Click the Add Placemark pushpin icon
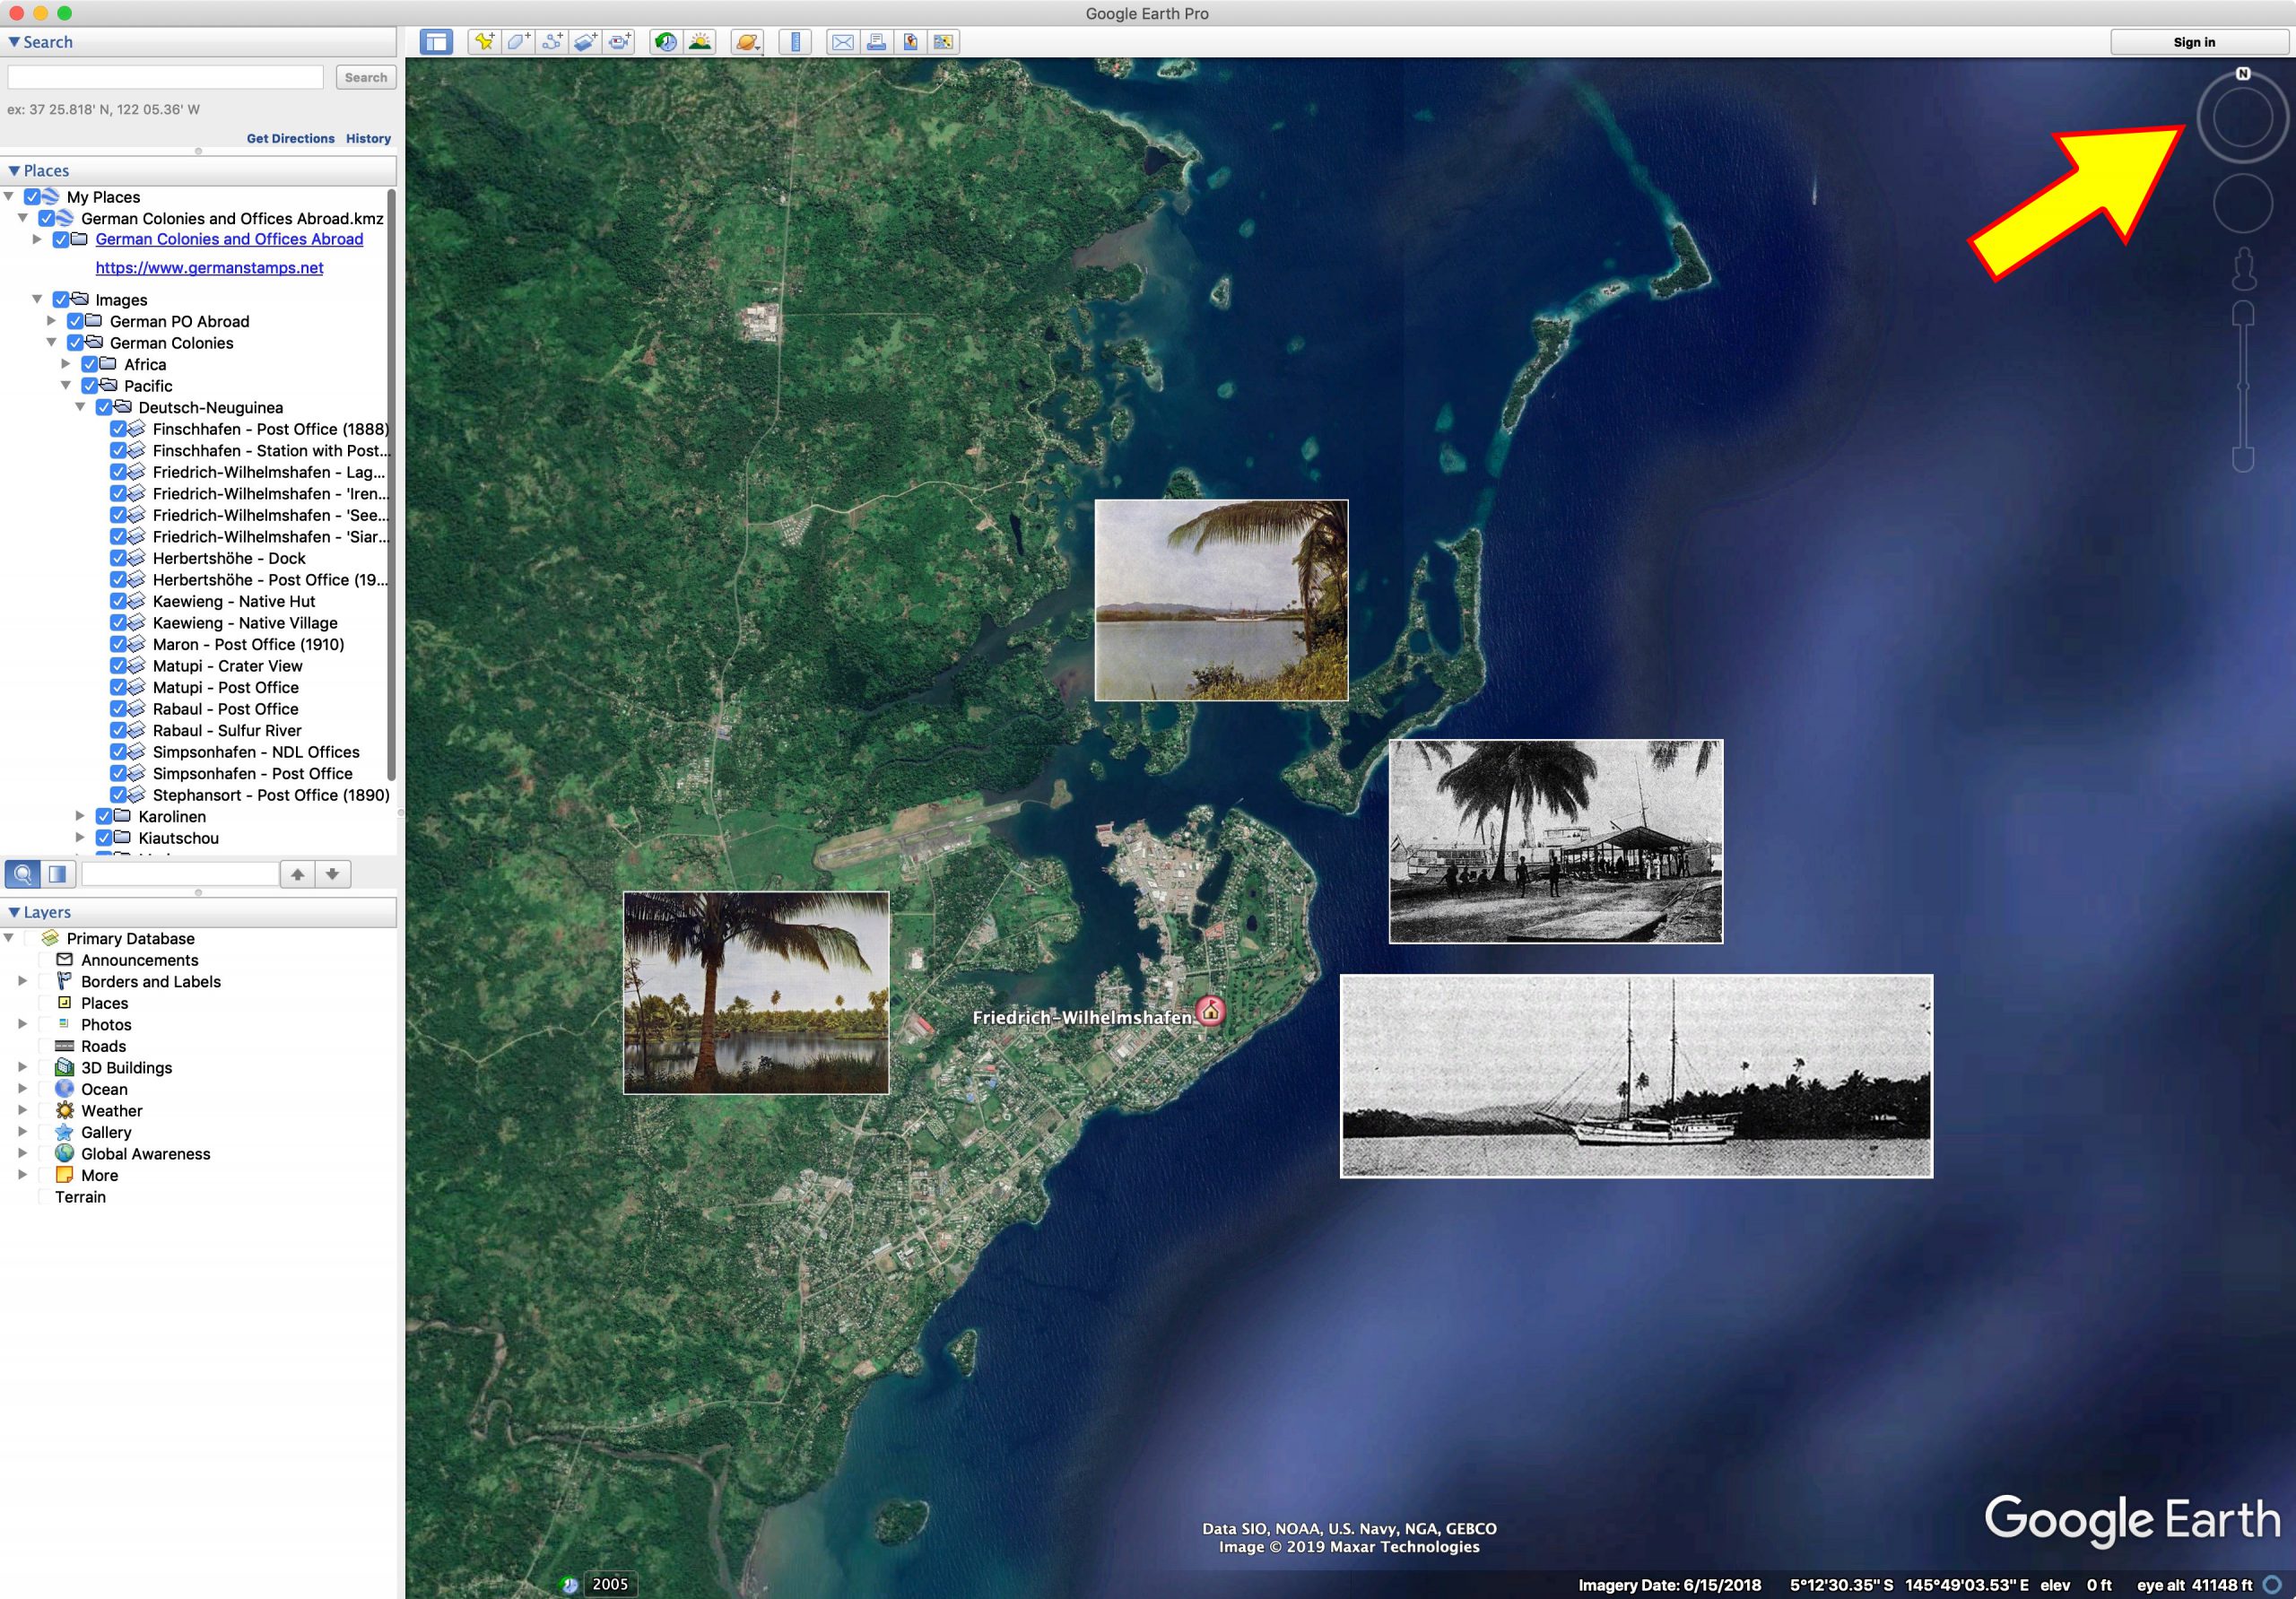Image resolution: width=2296 pixels, height=1599 pixels. 484,42
